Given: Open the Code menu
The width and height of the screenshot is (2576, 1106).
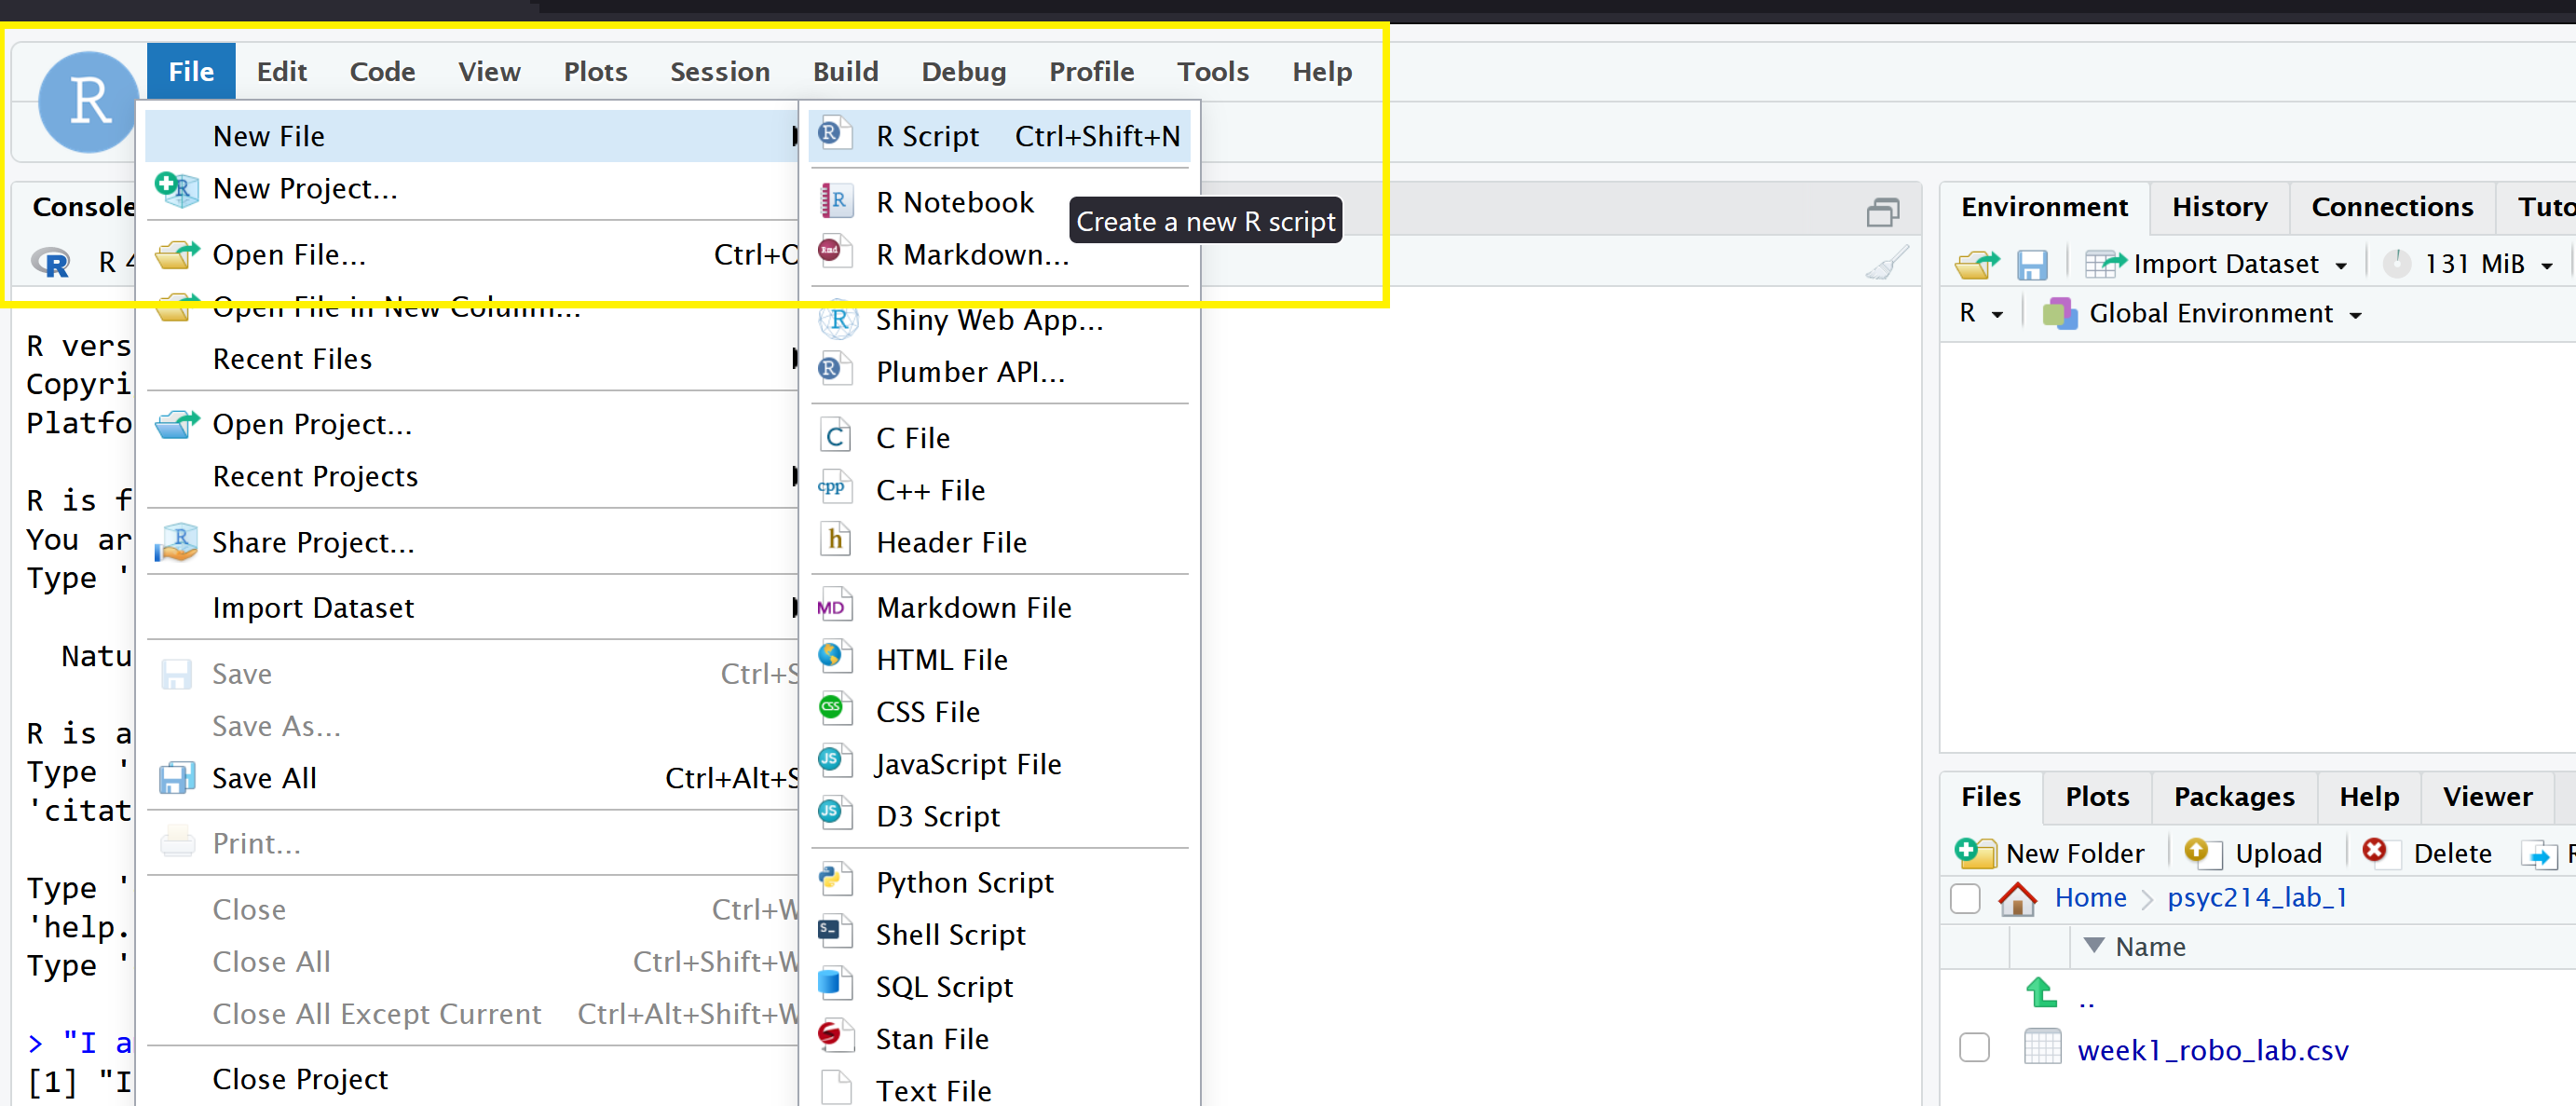Looking at the screenshot, I should (x=382, y=71).
